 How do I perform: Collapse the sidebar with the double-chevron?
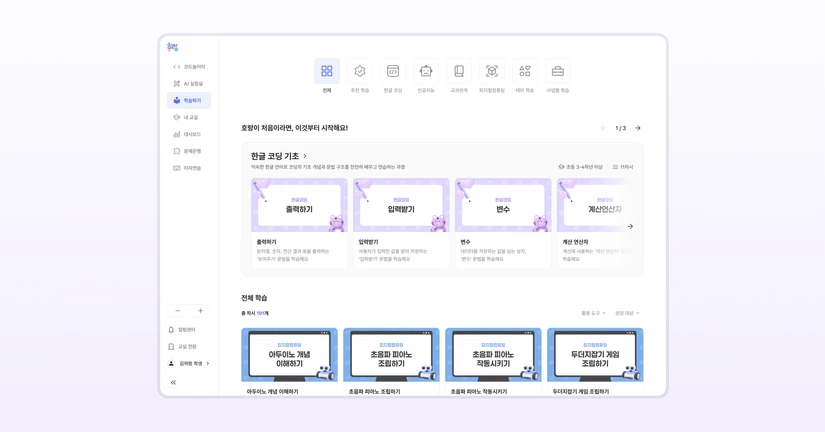point(174,383)
